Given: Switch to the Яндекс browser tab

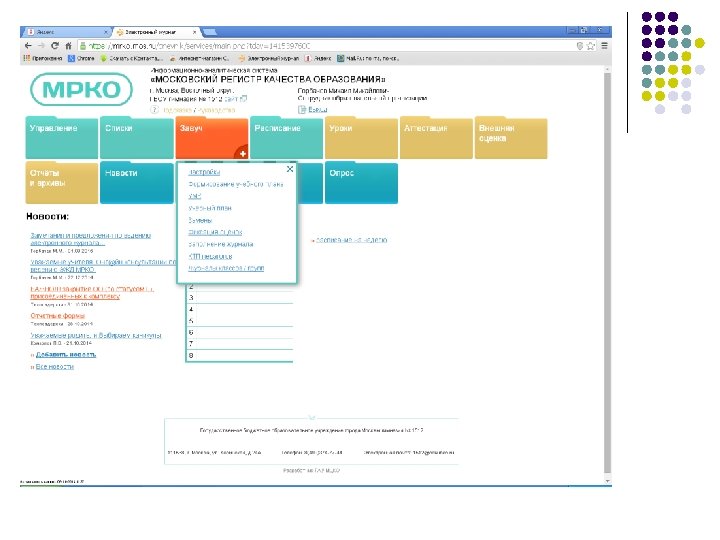Looking at the screenshot, I should point(66,32).
